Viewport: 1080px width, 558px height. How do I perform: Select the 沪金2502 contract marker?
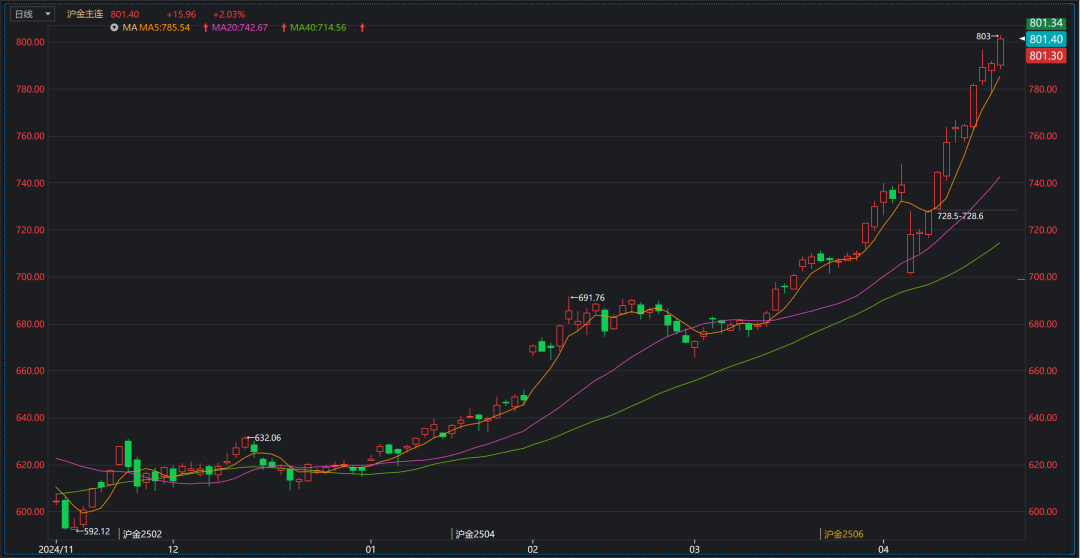tap(141, 535)
